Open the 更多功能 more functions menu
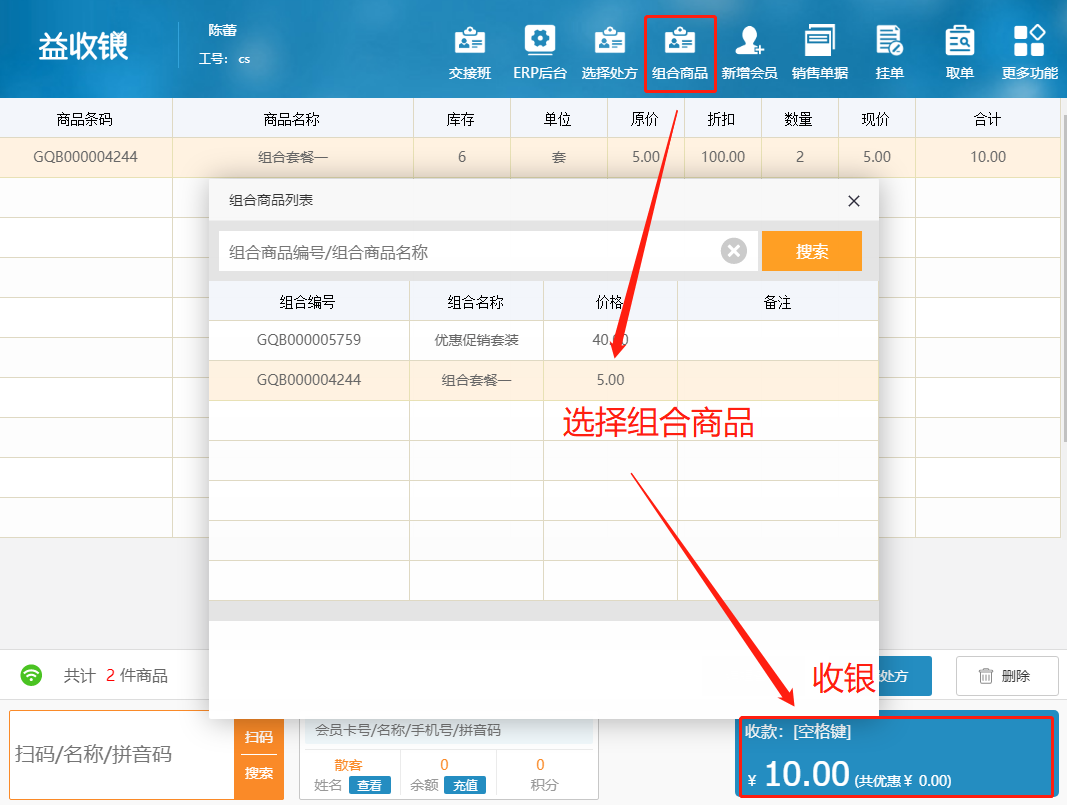1067x805 pixels. [1029, 52]
